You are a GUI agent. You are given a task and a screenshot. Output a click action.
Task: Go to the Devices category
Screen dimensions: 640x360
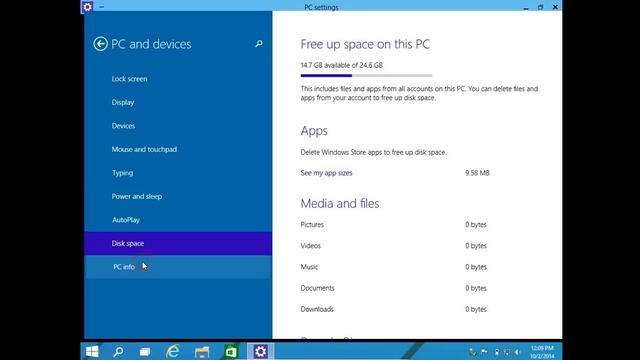click(x=178, y=126)
